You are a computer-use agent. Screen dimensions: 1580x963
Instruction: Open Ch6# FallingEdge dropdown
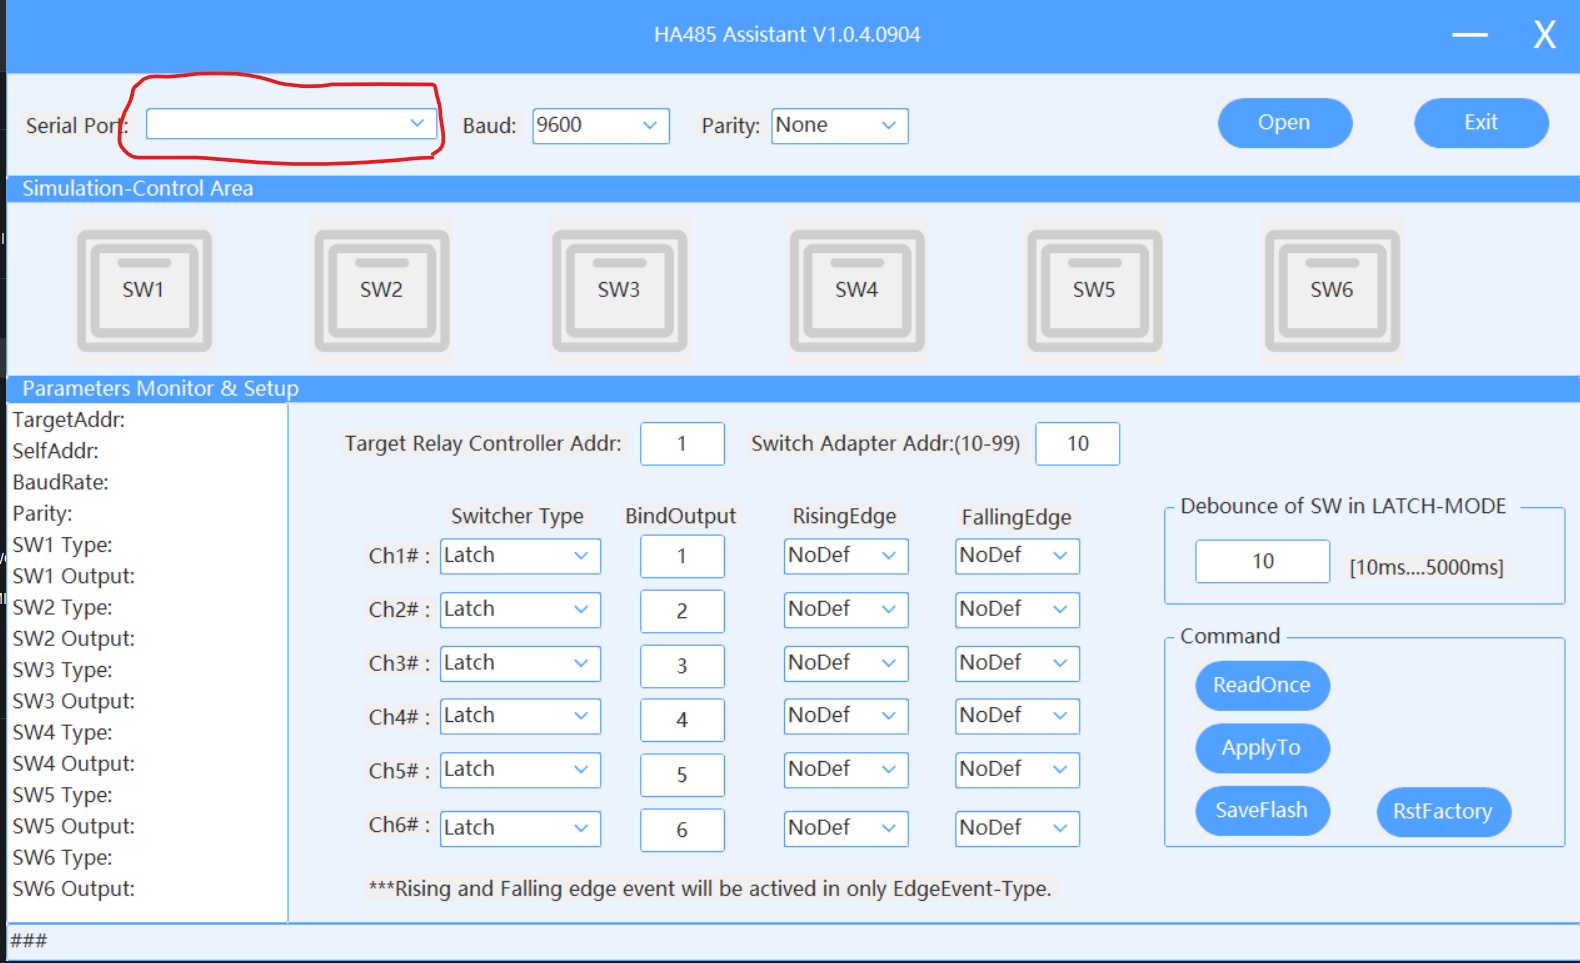tap(1017, 828)
